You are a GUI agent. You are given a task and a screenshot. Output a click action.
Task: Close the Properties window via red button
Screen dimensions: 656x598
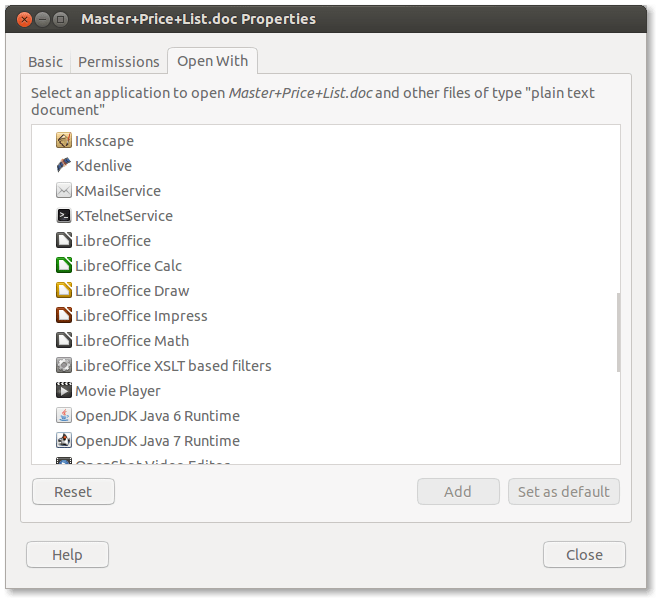pos(24,19)
